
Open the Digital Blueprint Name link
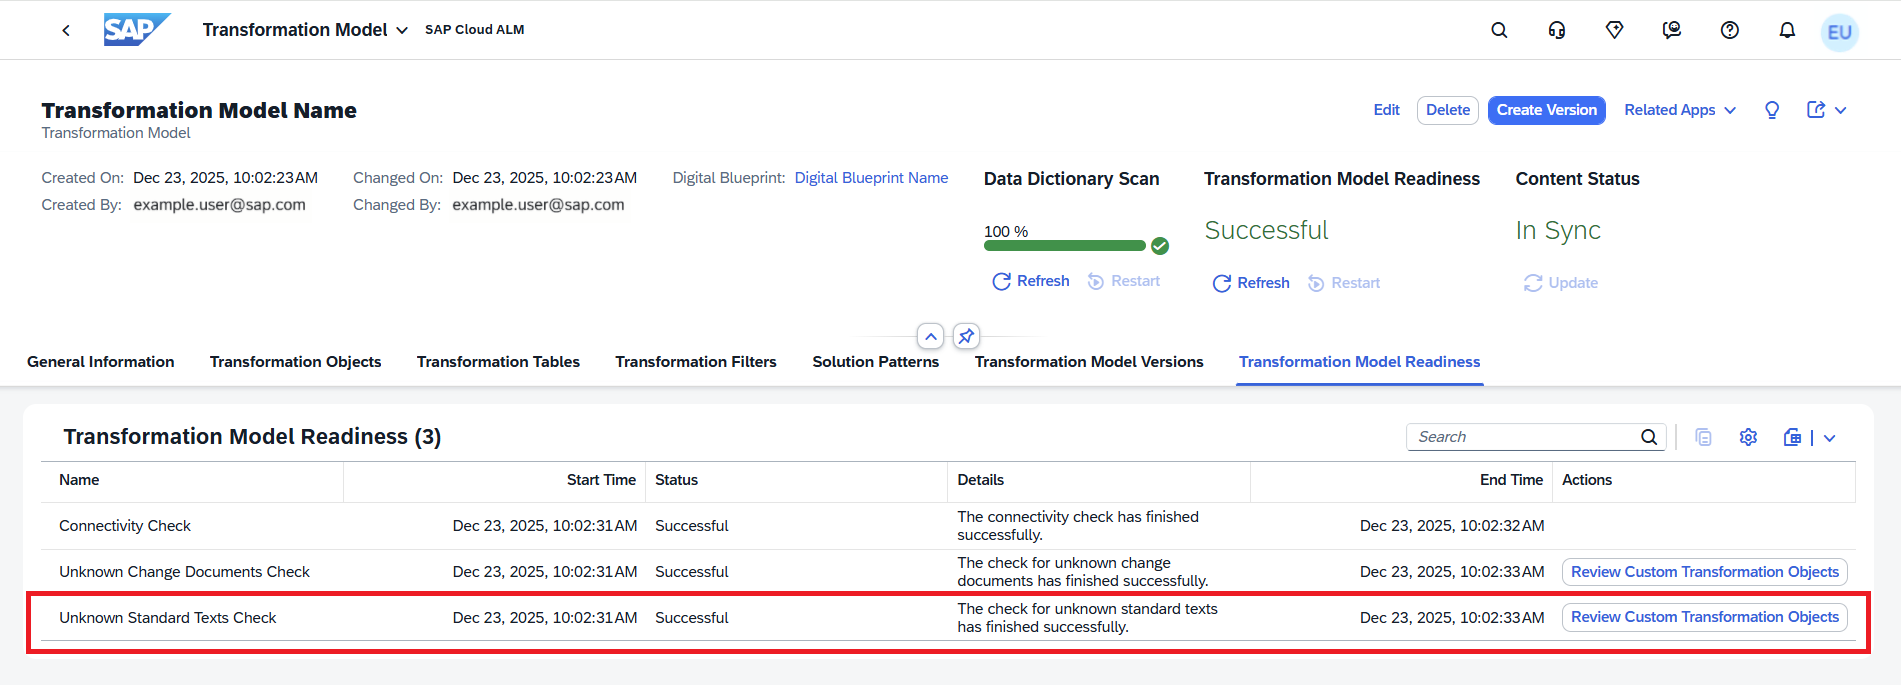tap(871, 178)
